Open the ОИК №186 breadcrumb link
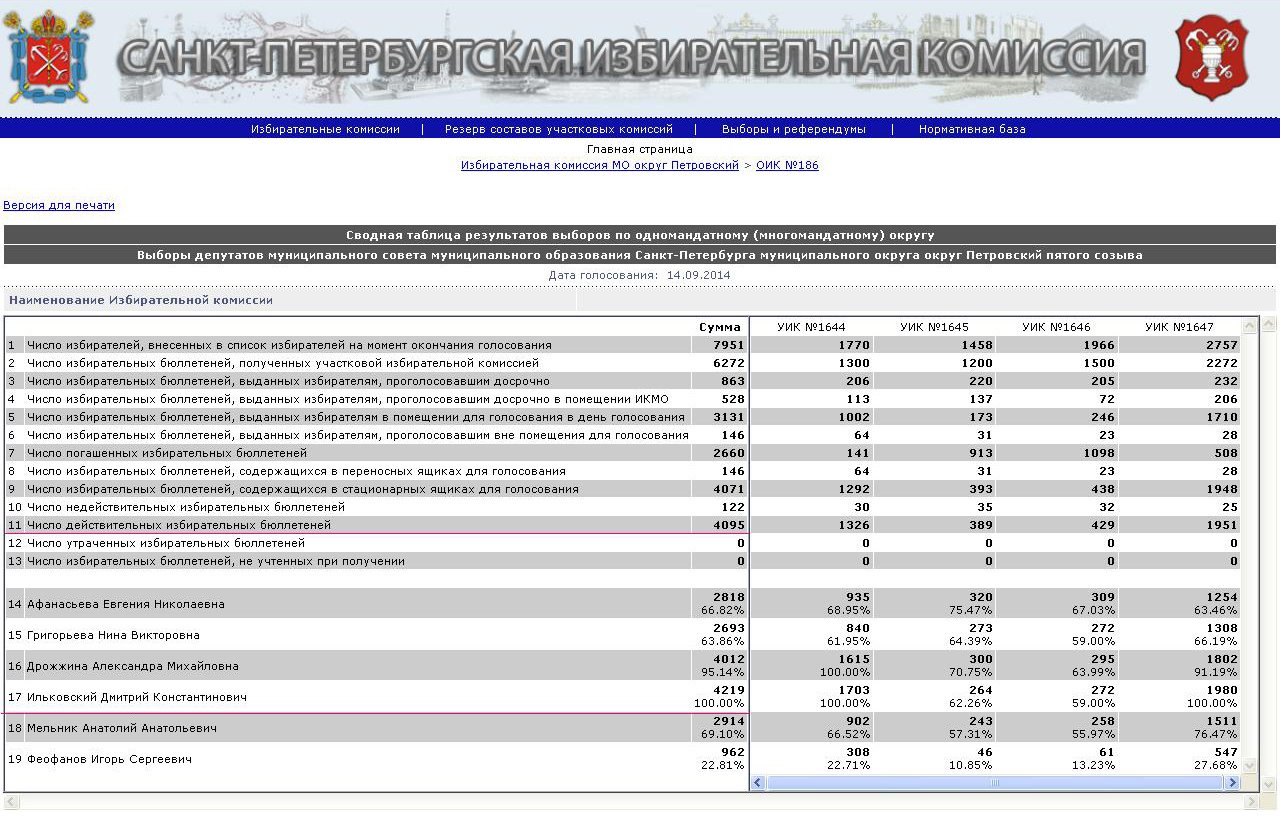 786,165
